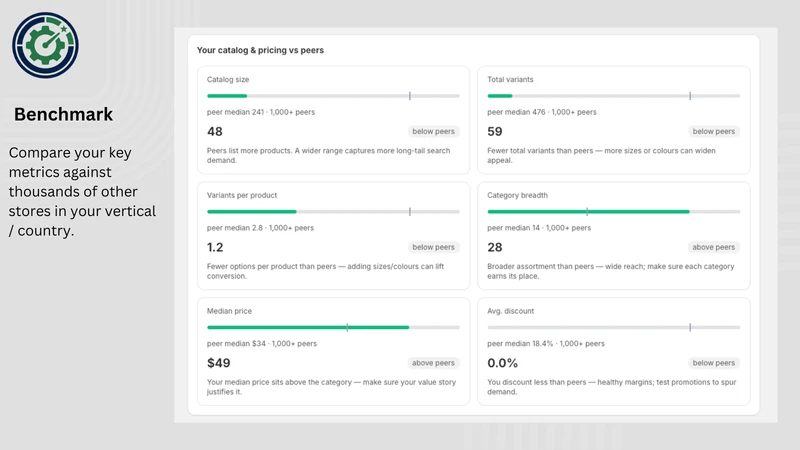
Task: Click 'peer median 2.8 · 1,000+ peers' text
Action: point(260,228)
